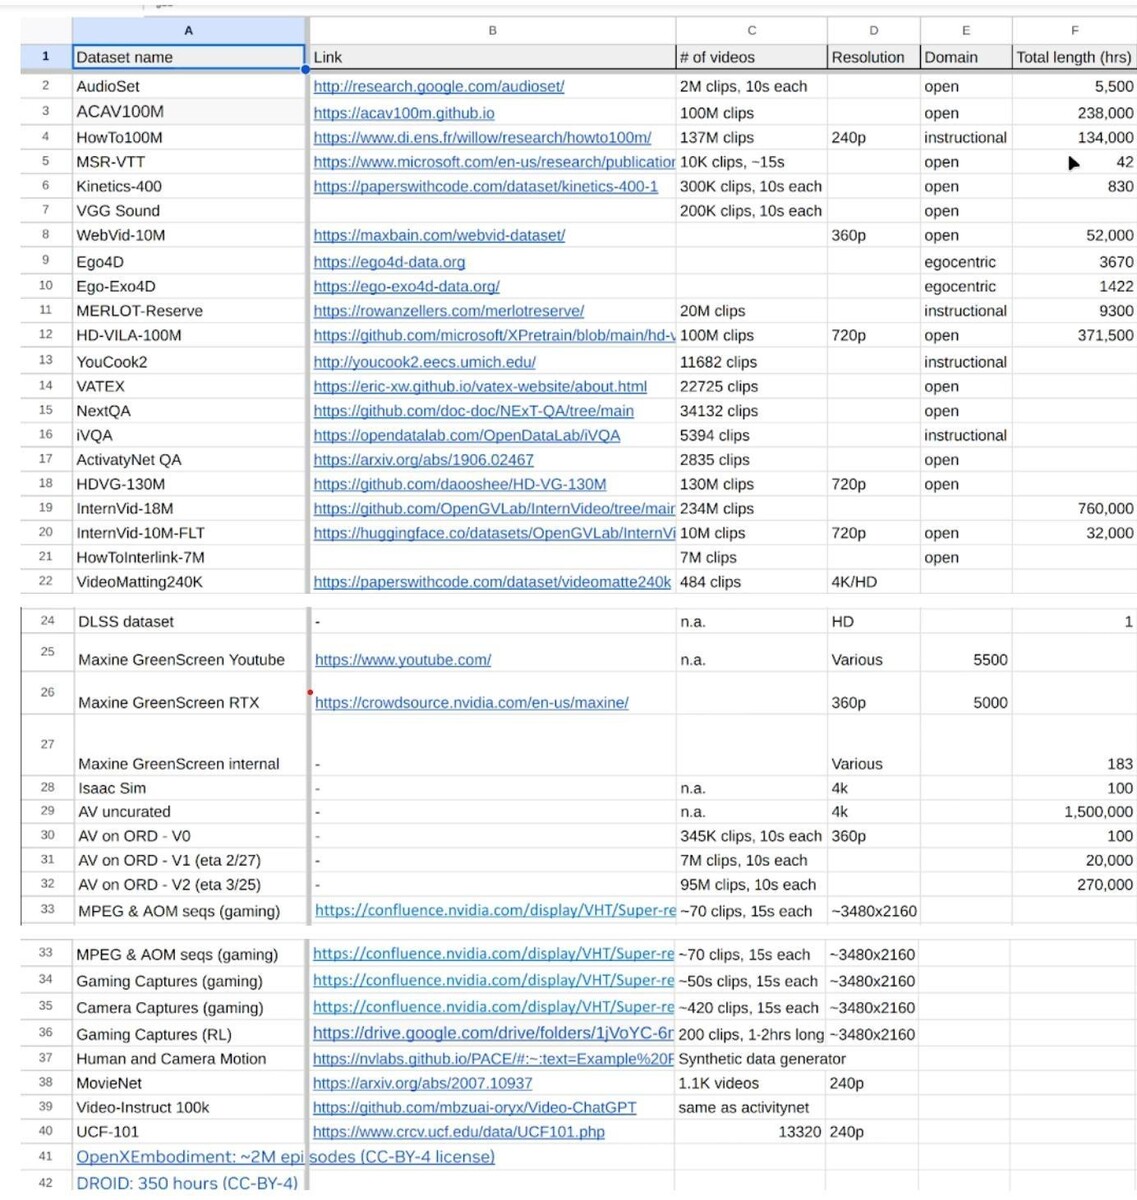Select the InternVid-18M cell
The height and width of the screenshot is (1200, 1137).
tap(188, 508)
